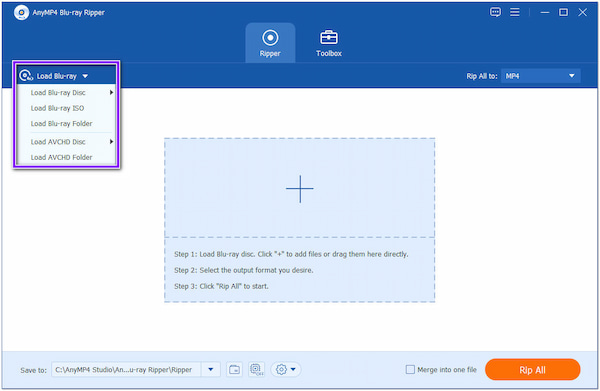Expand the Save to path dropdown arrow
This screenshot has width=600, height=391.
(210, 370)
